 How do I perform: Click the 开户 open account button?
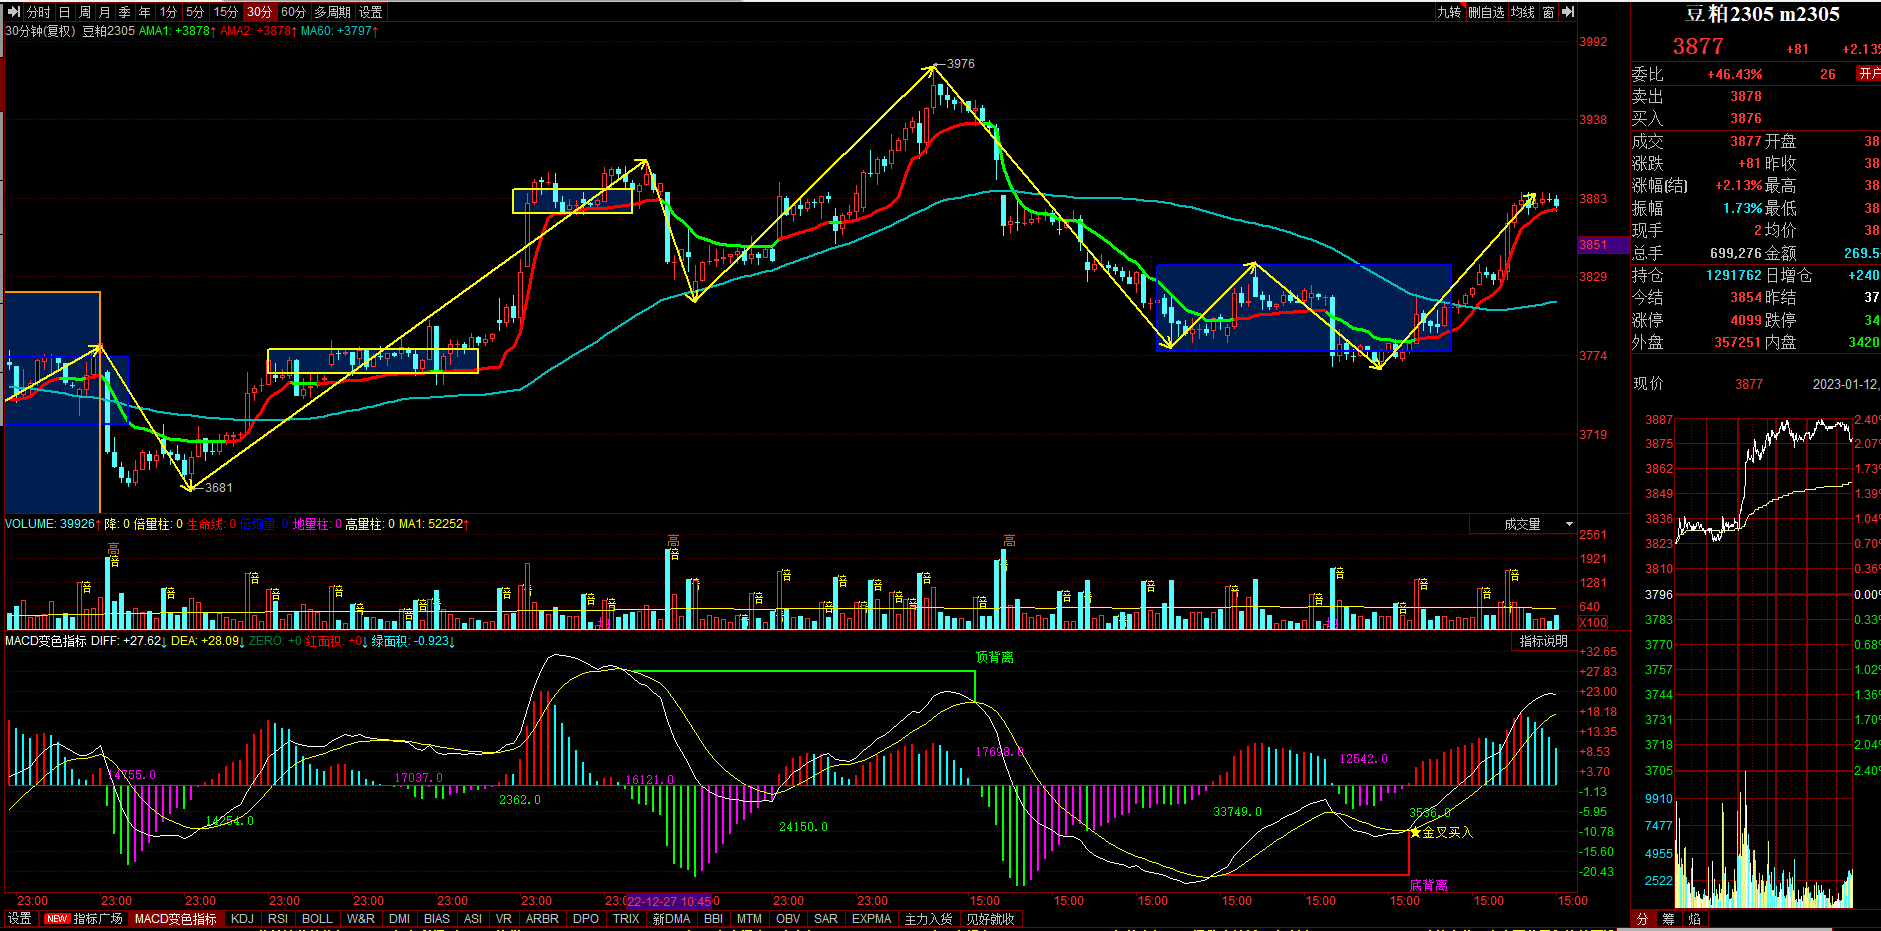1868,74
